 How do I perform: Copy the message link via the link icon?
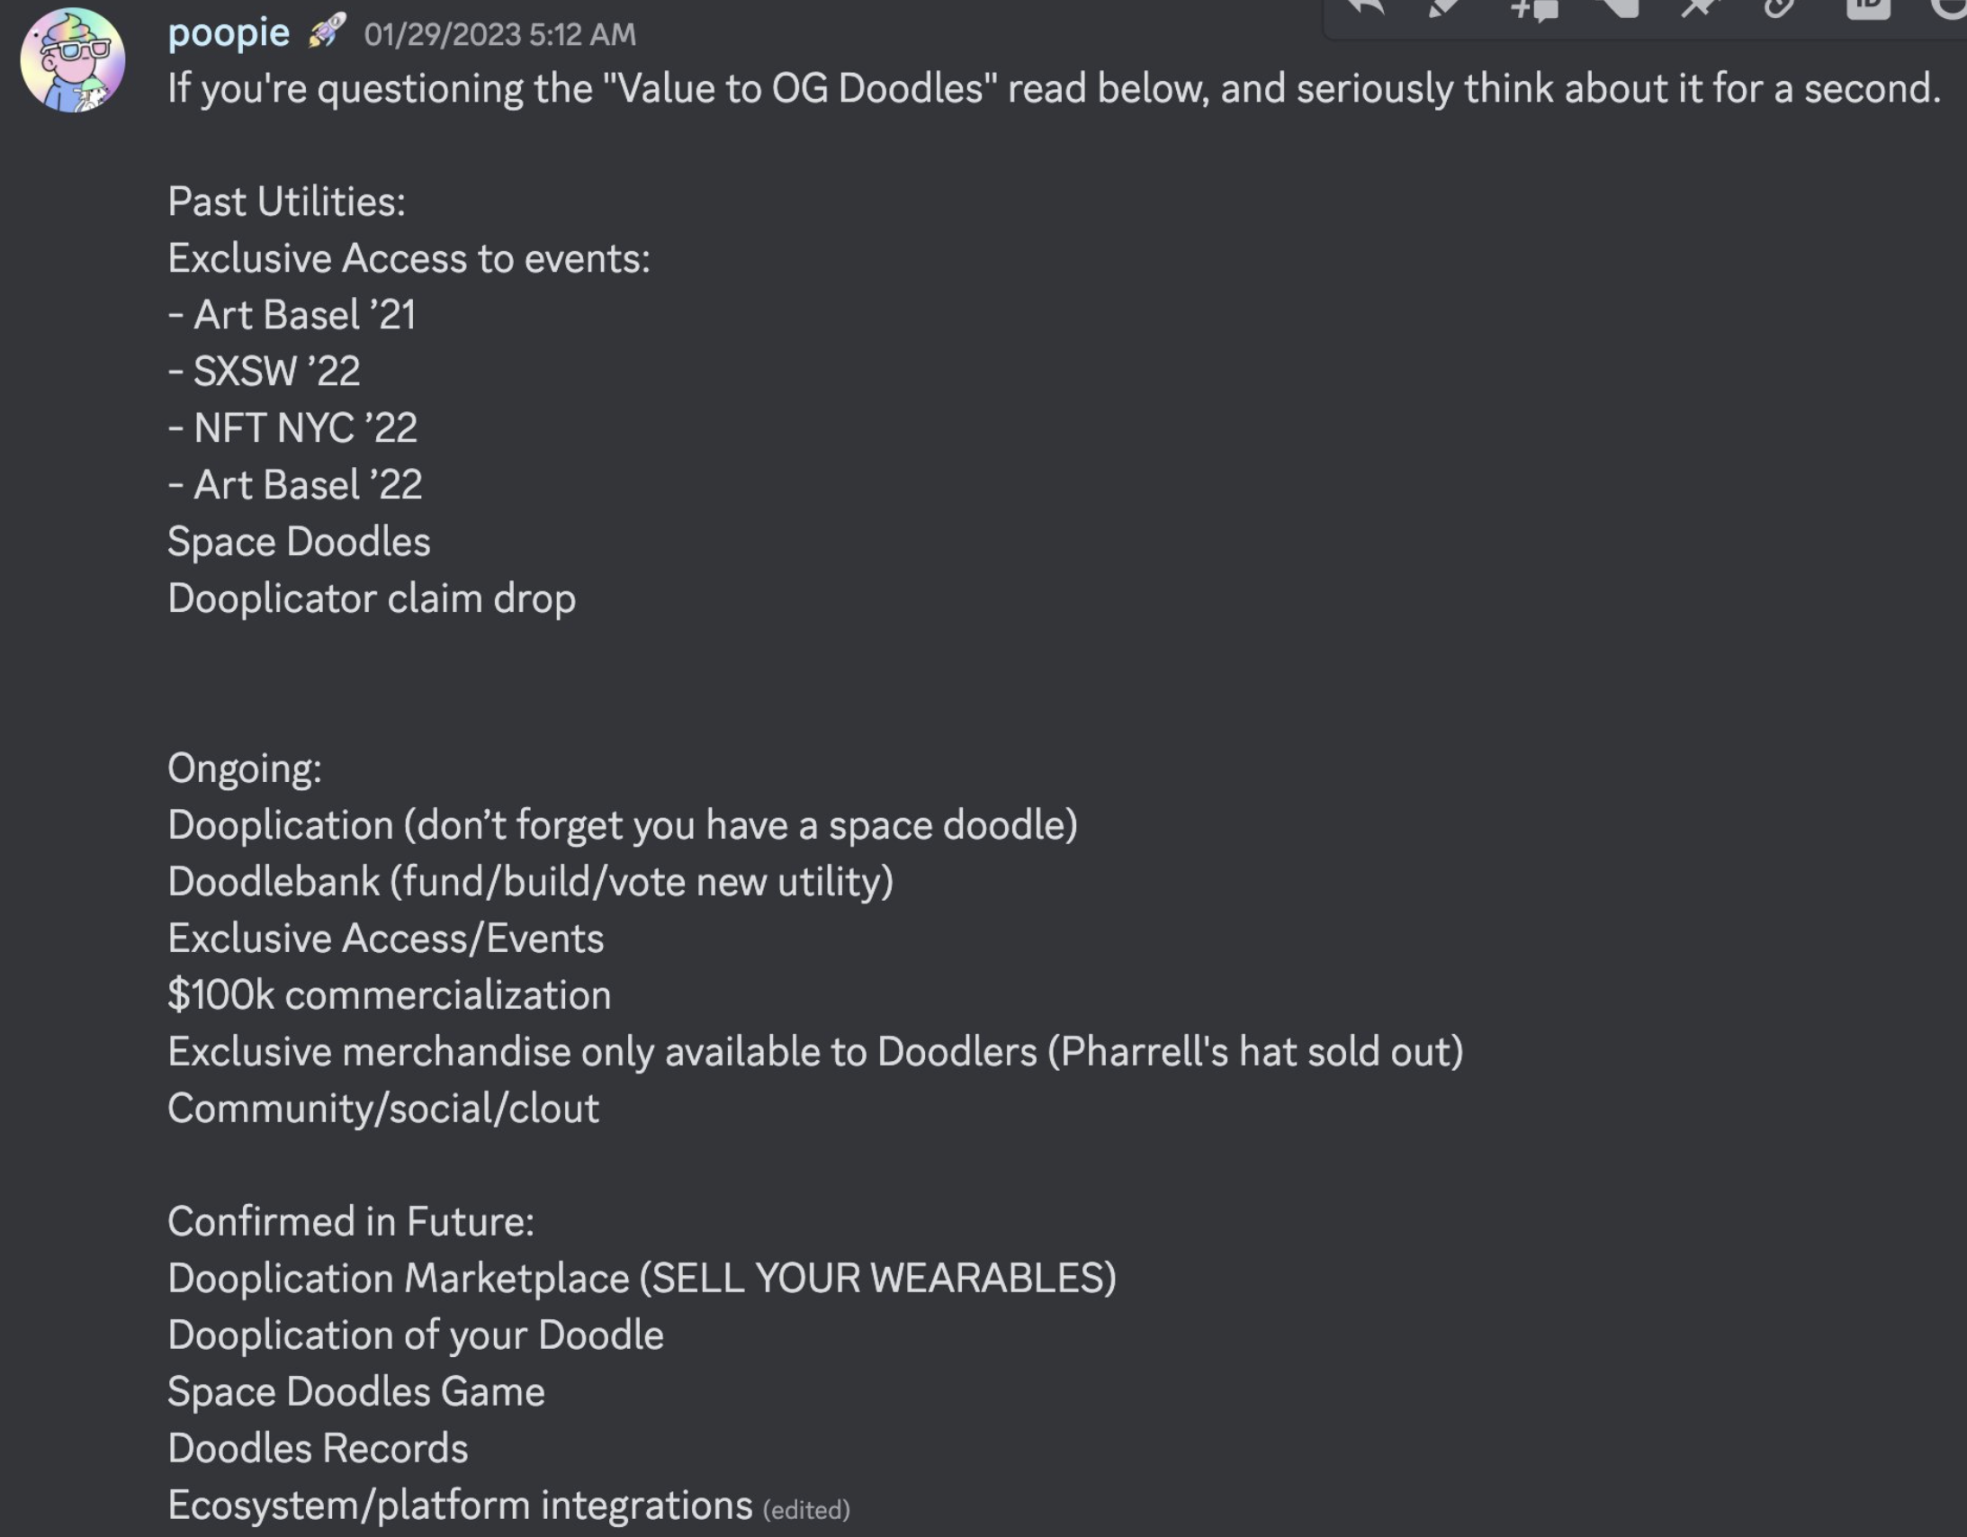tap(1780, 10)
